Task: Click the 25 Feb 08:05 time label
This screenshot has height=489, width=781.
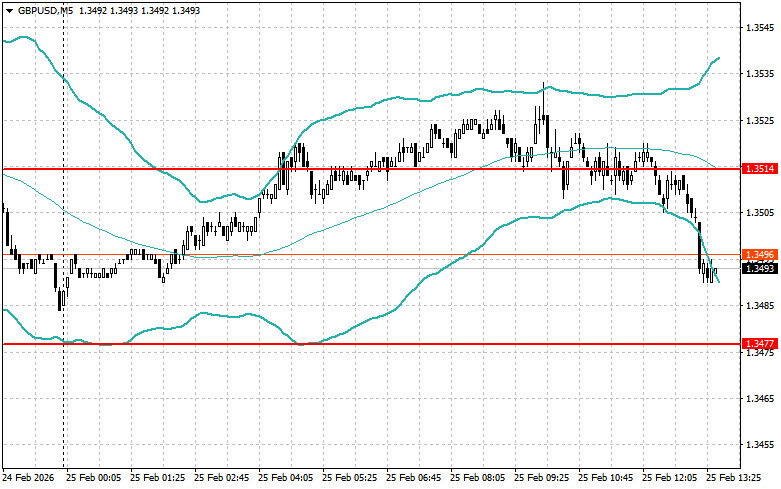Action: click(x=478, y=478)
